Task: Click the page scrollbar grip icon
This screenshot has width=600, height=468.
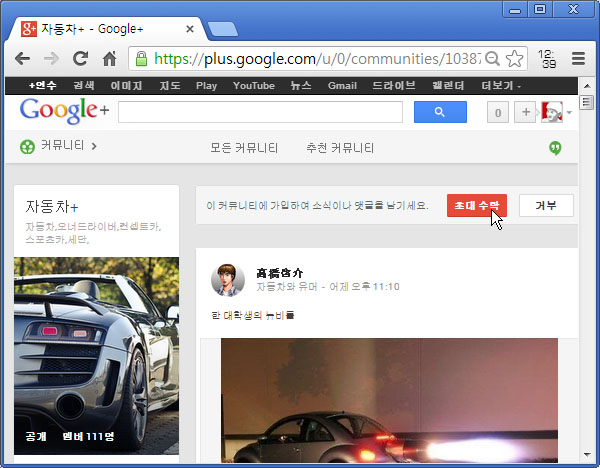Action: click(x=586, y=103)
